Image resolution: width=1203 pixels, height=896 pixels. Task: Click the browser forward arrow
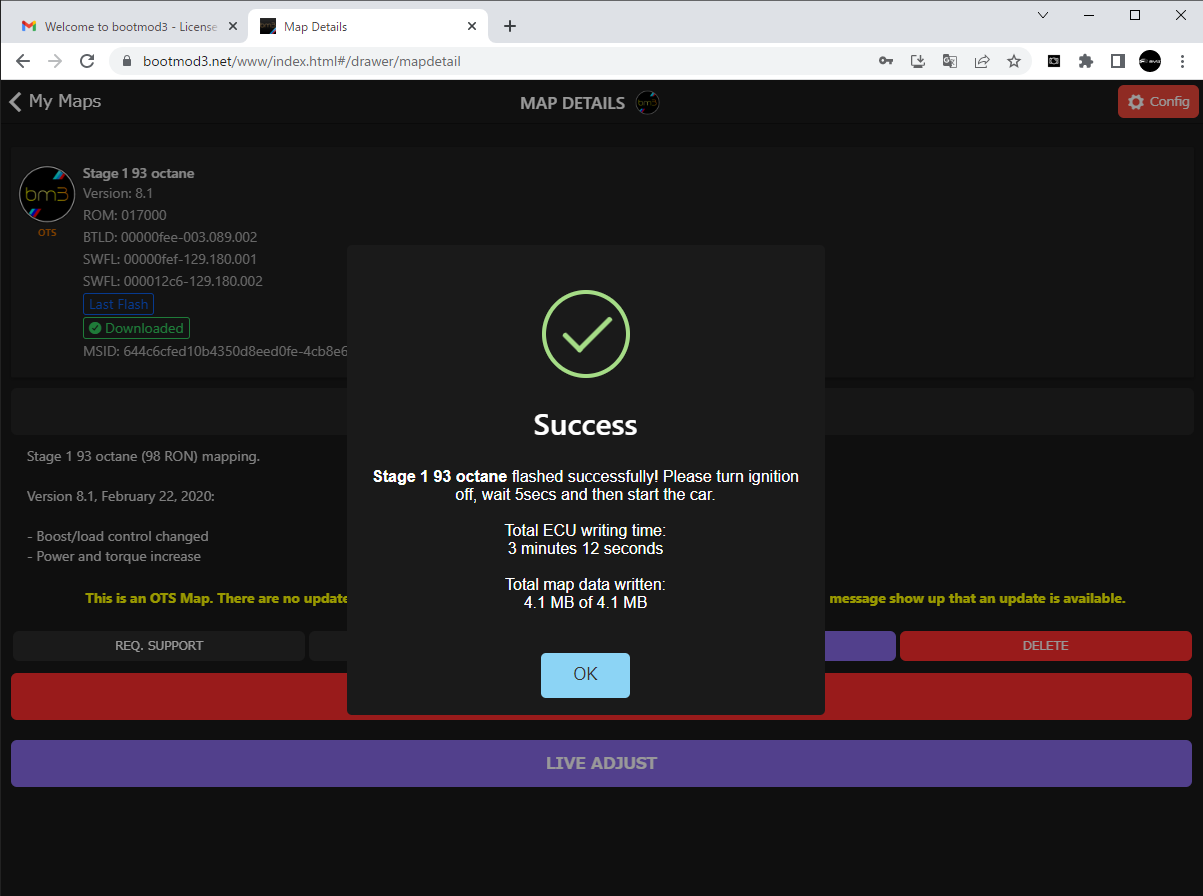[x=56, y=61]
